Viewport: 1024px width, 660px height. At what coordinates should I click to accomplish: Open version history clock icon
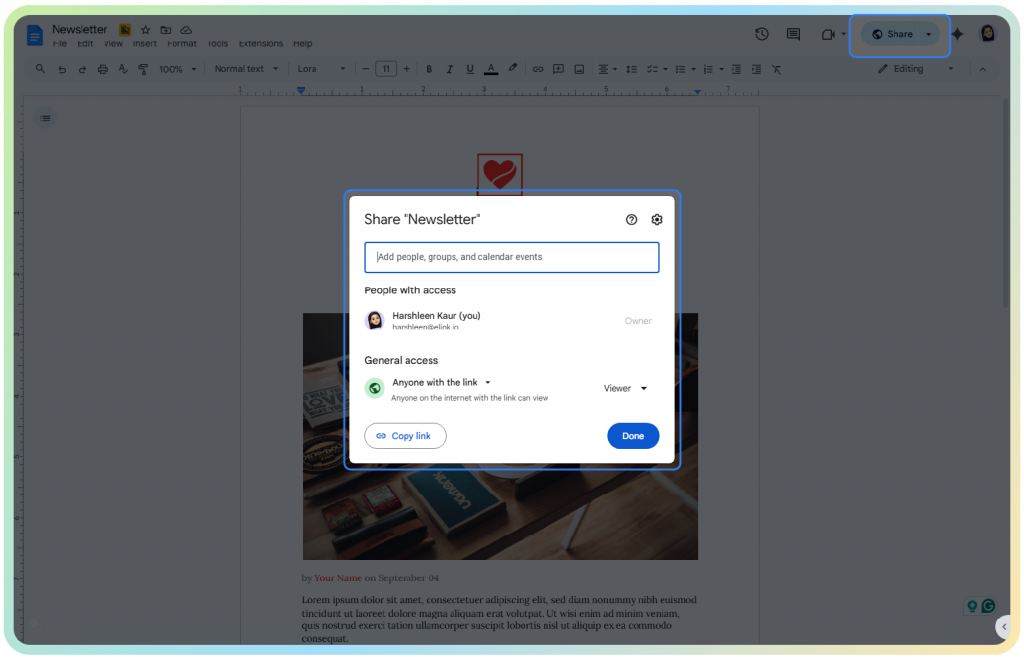(761, 34)
